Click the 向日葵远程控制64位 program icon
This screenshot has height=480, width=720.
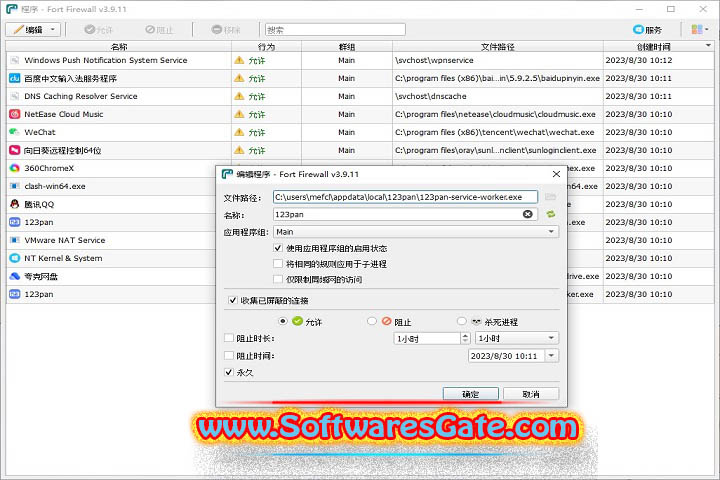15,150
